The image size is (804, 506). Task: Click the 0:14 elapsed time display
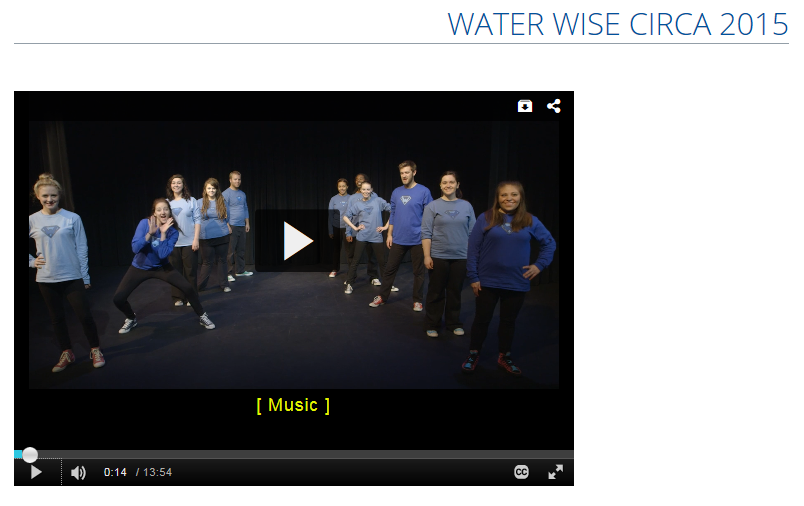[x=115, y=472]
